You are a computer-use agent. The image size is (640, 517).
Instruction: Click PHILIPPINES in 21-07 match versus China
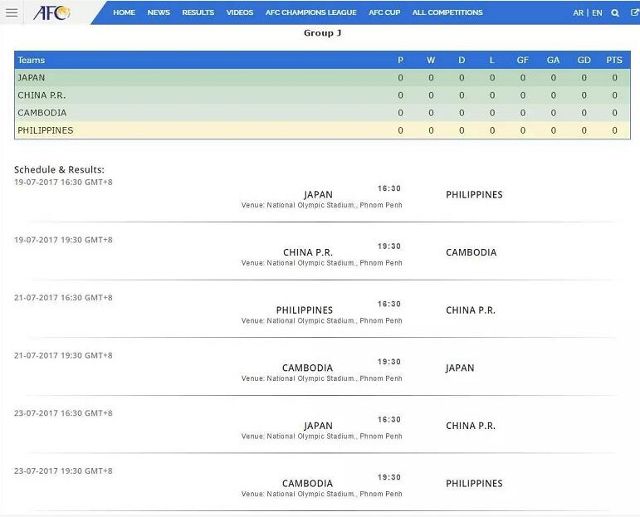(304, 310)
